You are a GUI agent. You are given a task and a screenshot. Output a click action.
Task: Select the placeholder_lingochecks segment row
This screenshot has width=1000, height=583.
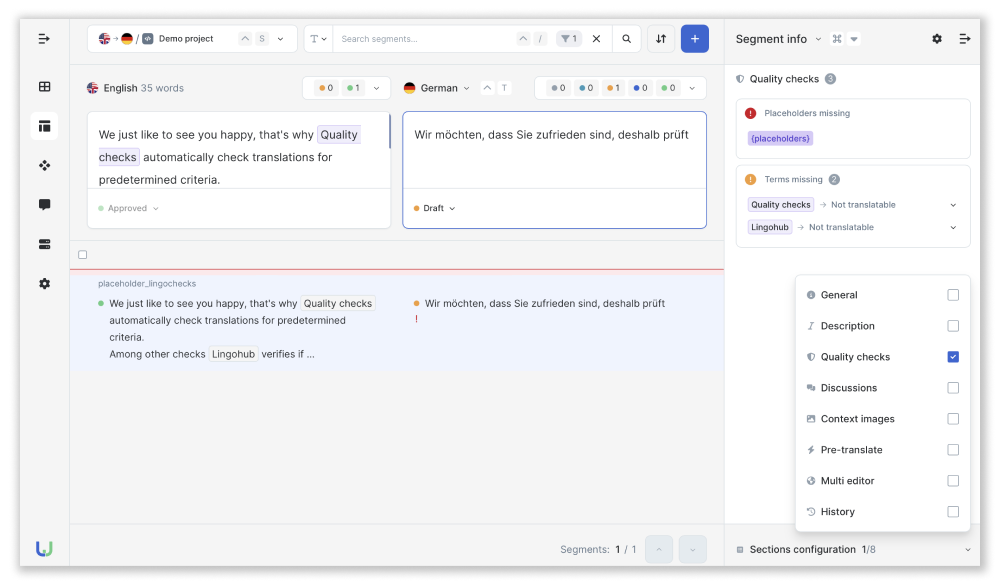click(x=397, y=321)
